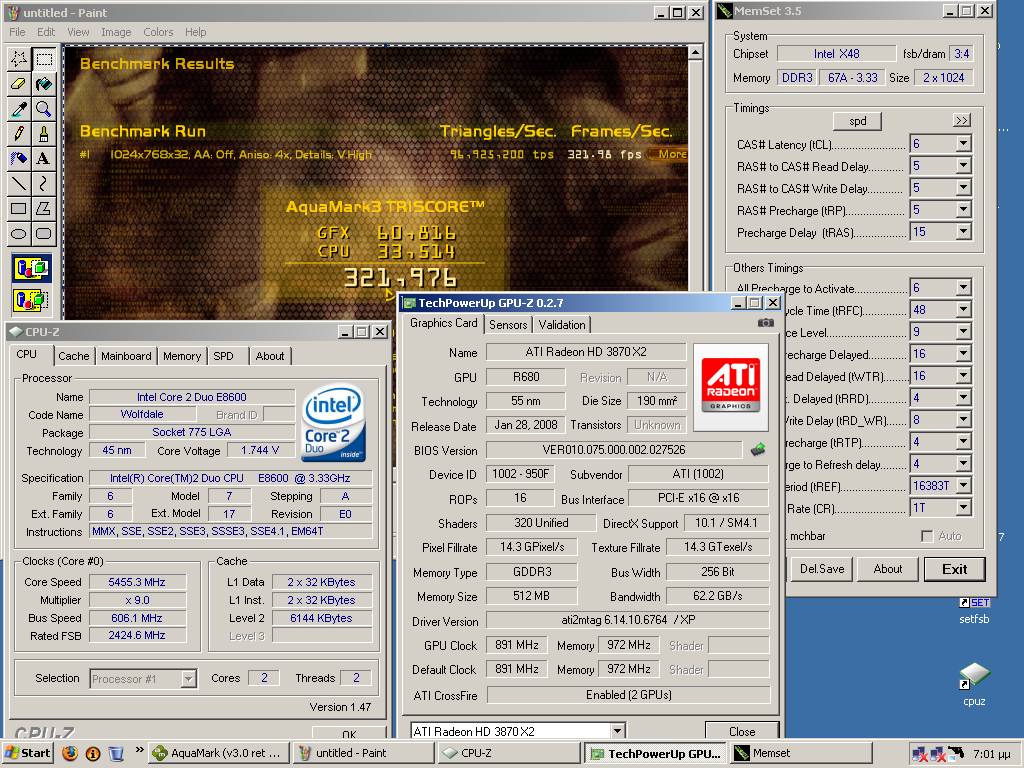Open the Image menu in Paint

click(x=116, y=32)
